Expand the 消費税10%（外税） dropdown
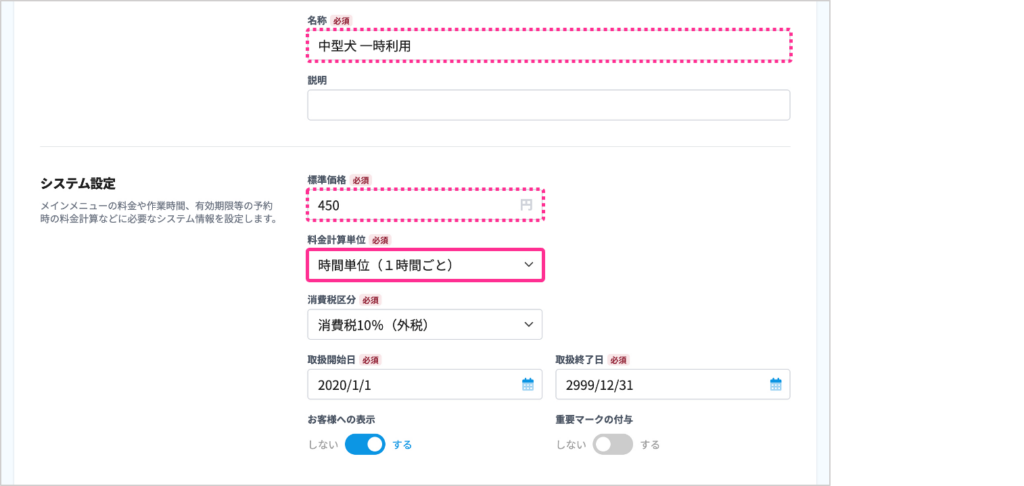Image resolution: width=1024 pixels, height=486 pixels. tap(425, 324)
